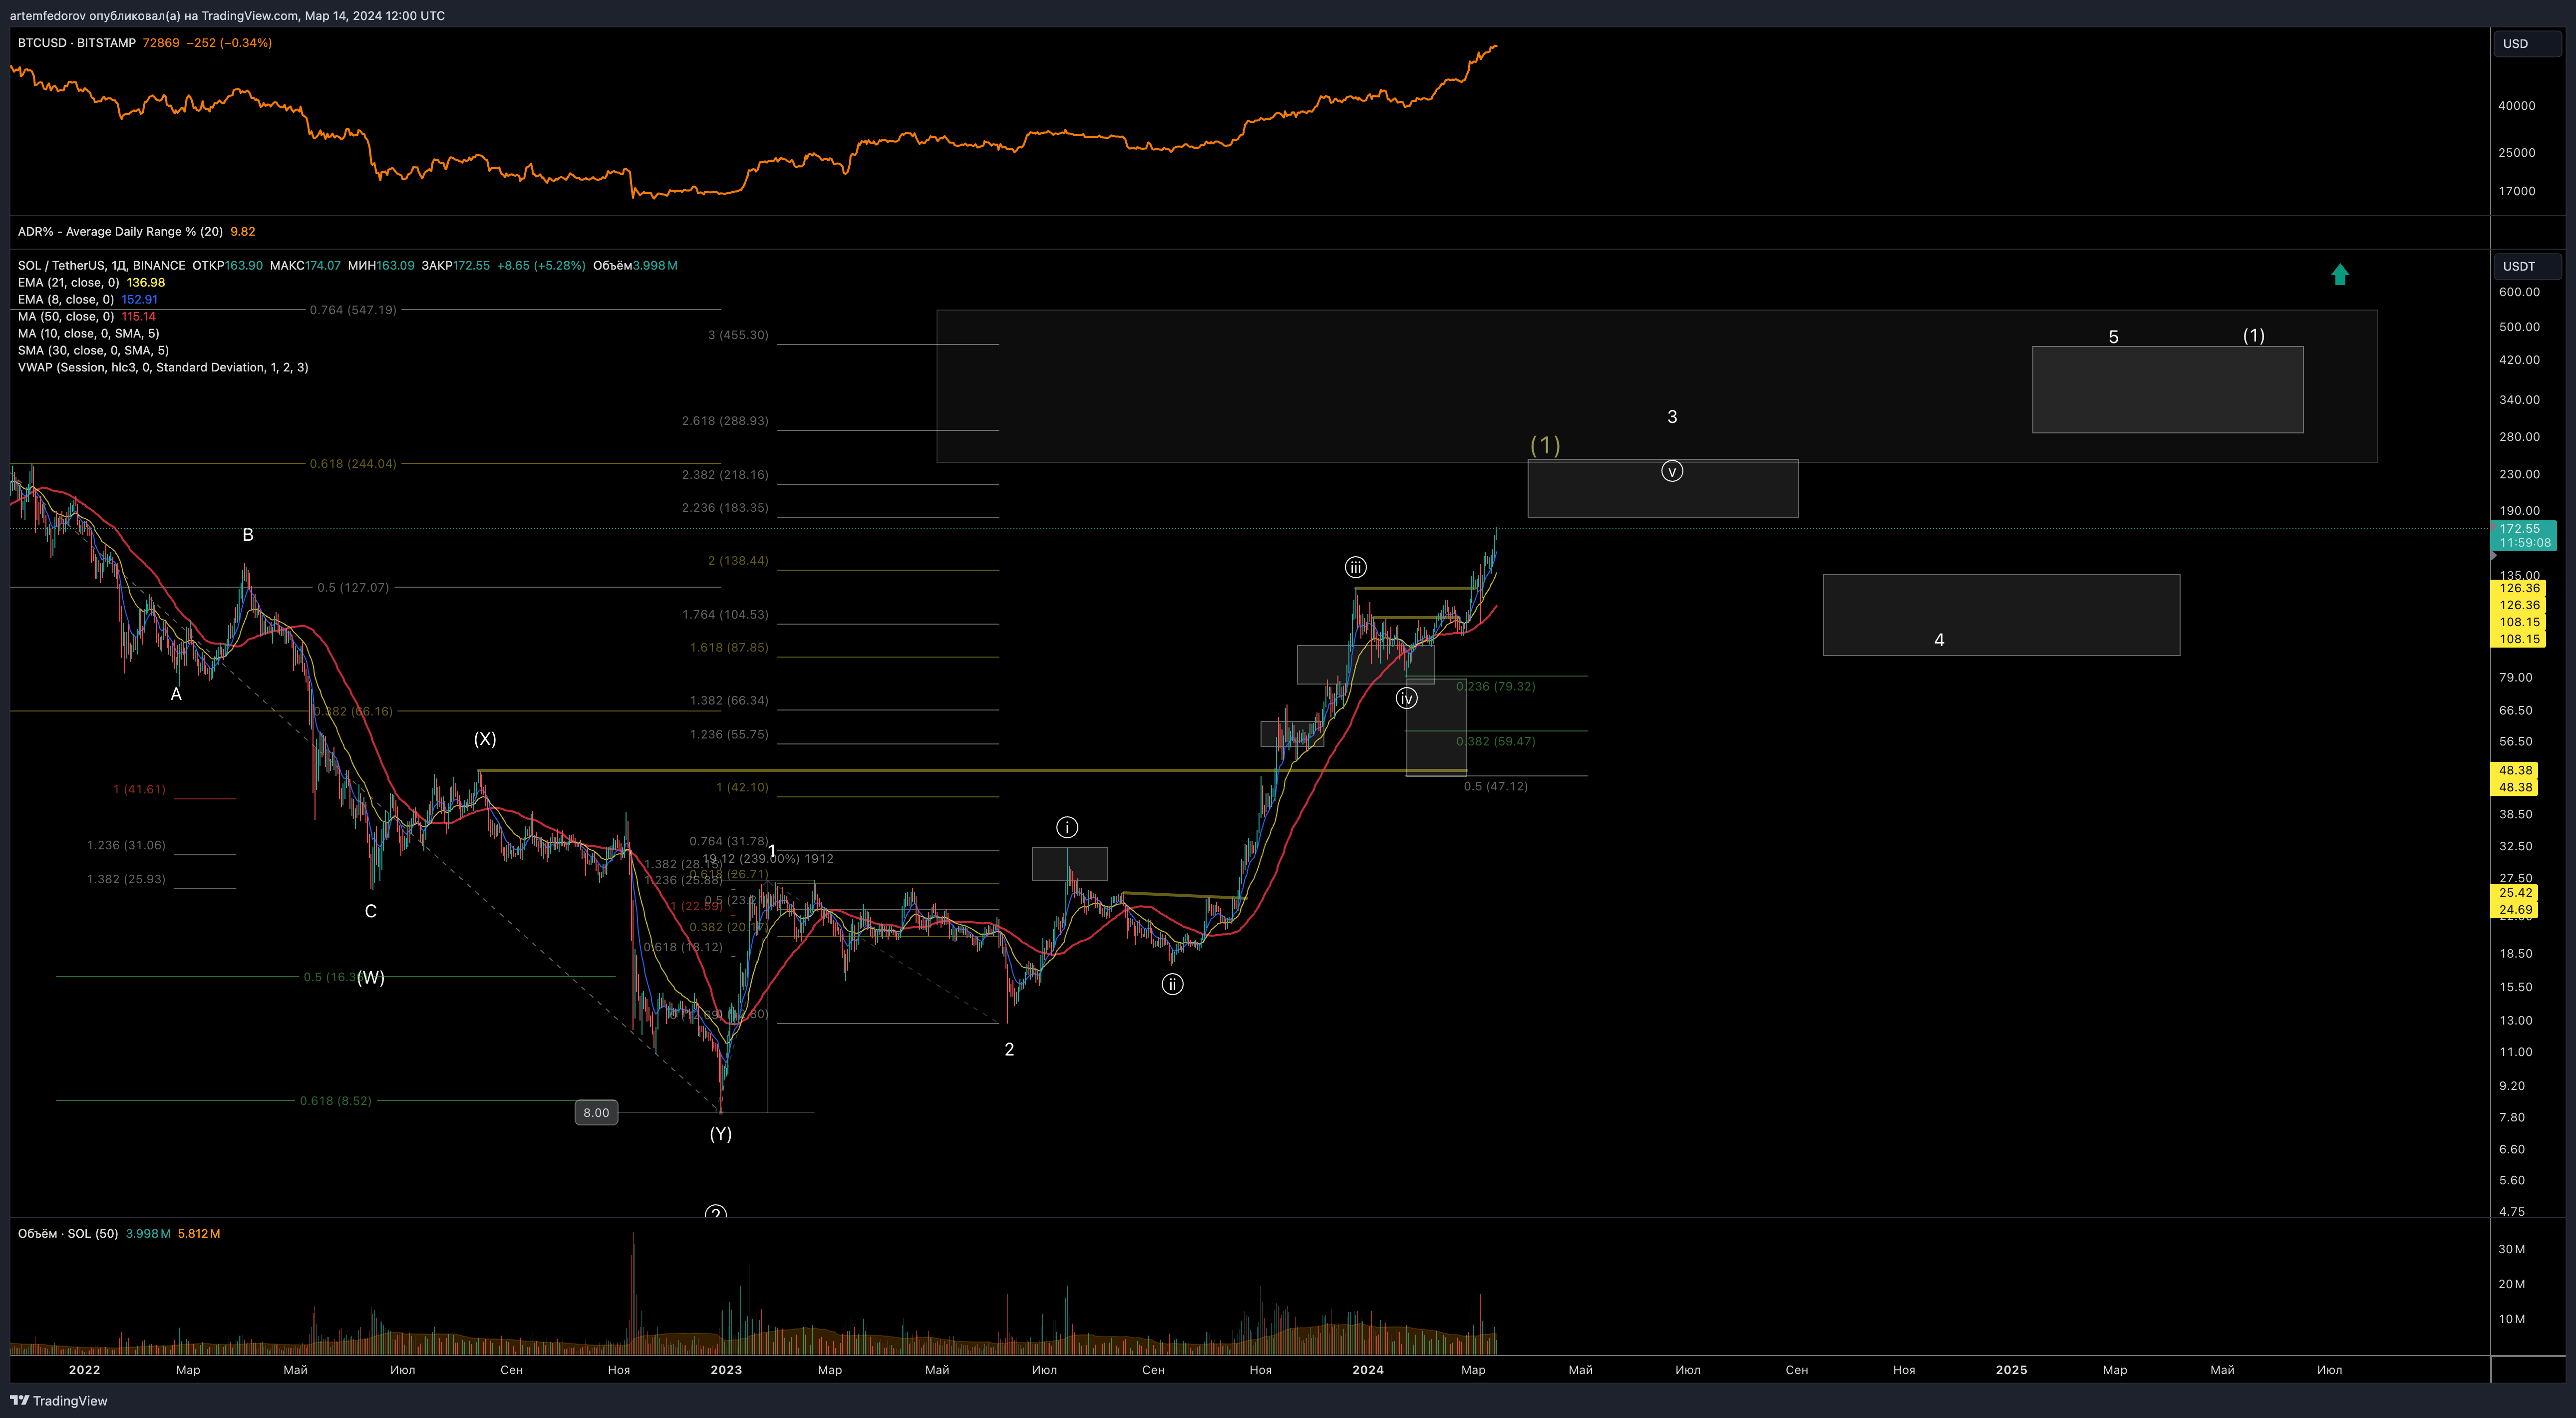
Task: Click the 1.382 (25.93) Fibonacci label
Action: pos(126,880)
